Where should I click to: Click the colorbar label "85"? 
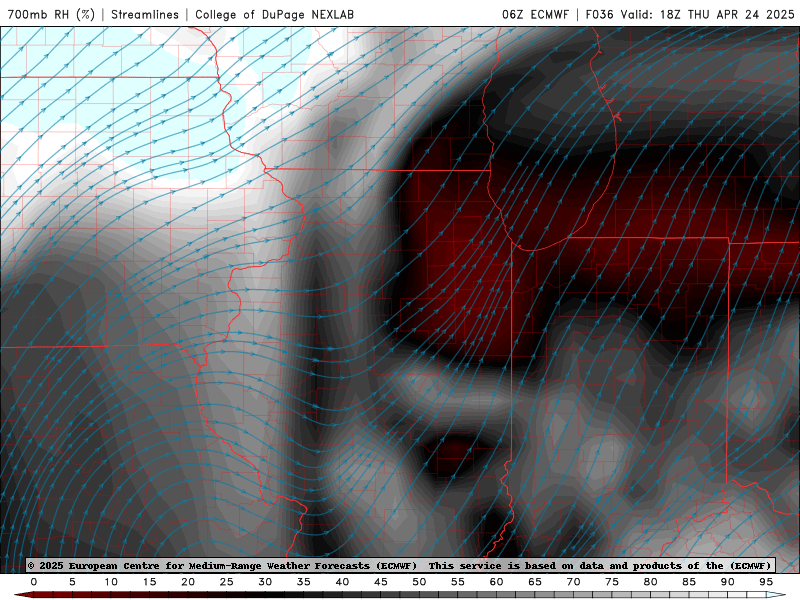point(689,582)
